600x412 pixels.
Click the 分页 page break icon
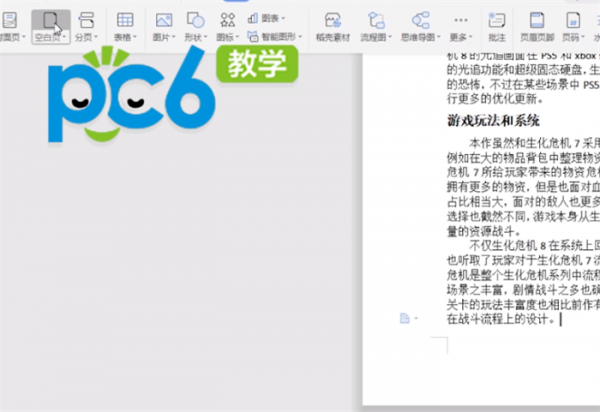tap(86, 20)
